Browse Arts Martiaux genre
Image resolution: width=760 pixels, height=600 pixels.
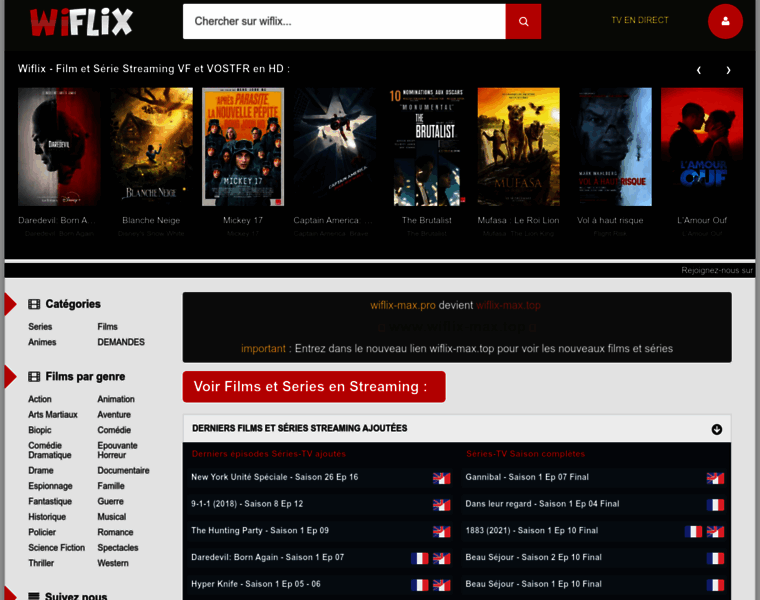(53, 415)
